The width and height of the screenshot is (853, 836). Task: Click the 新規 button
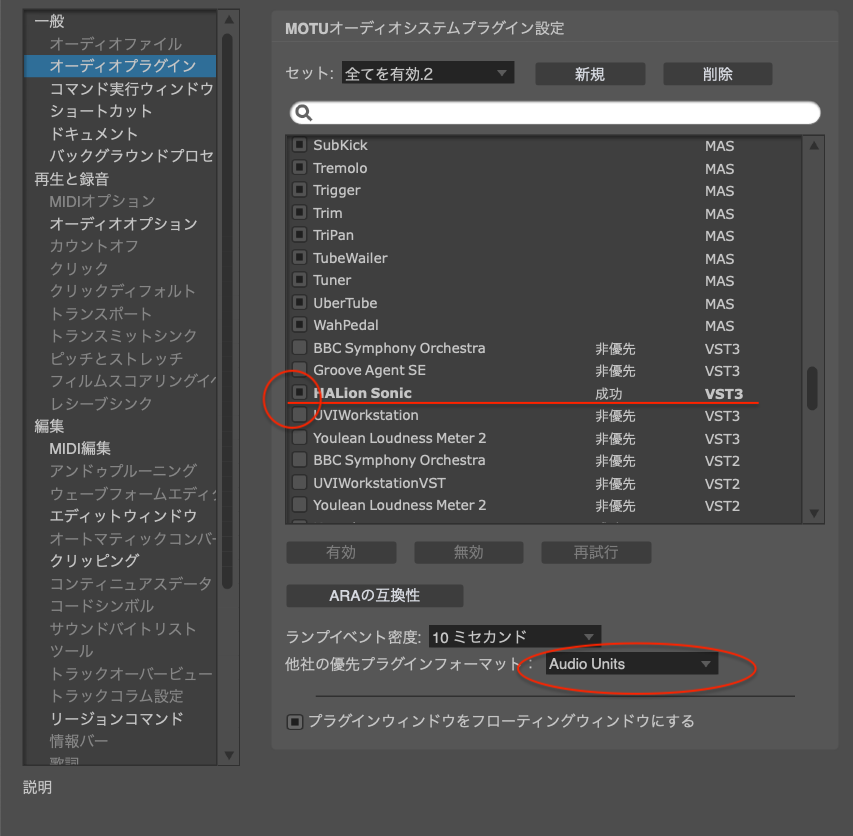[x=590, y=74]
